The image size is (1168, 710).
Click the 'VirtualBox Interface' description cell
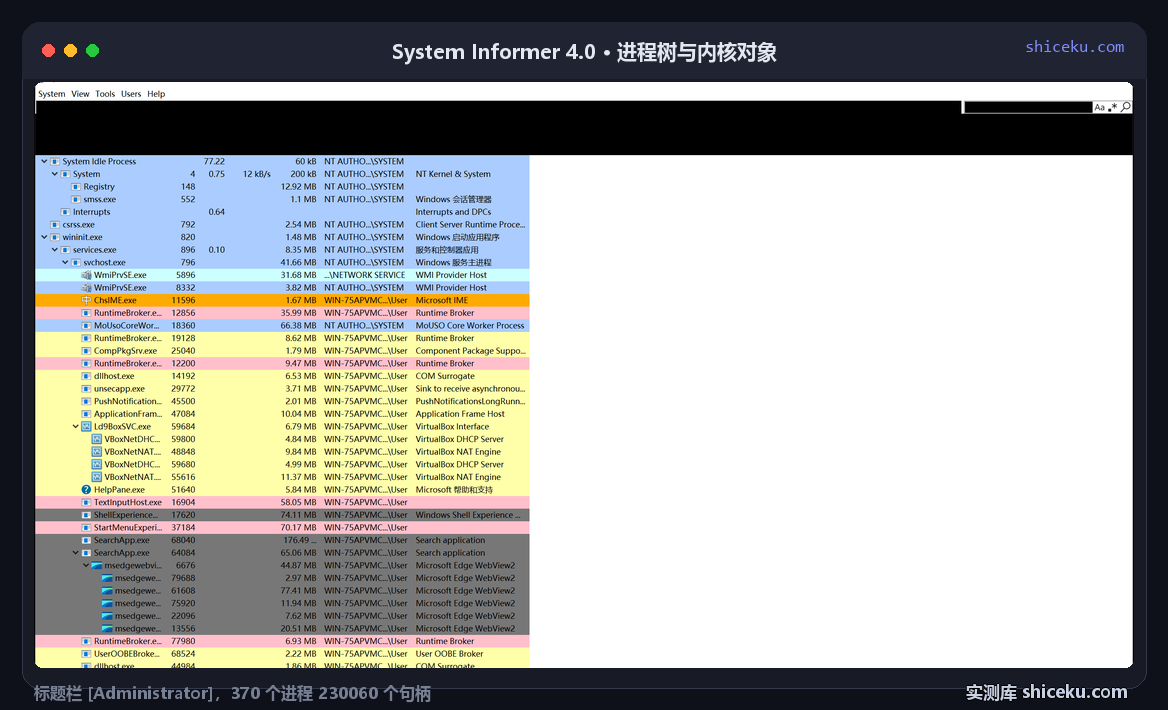tap(452, 427)
